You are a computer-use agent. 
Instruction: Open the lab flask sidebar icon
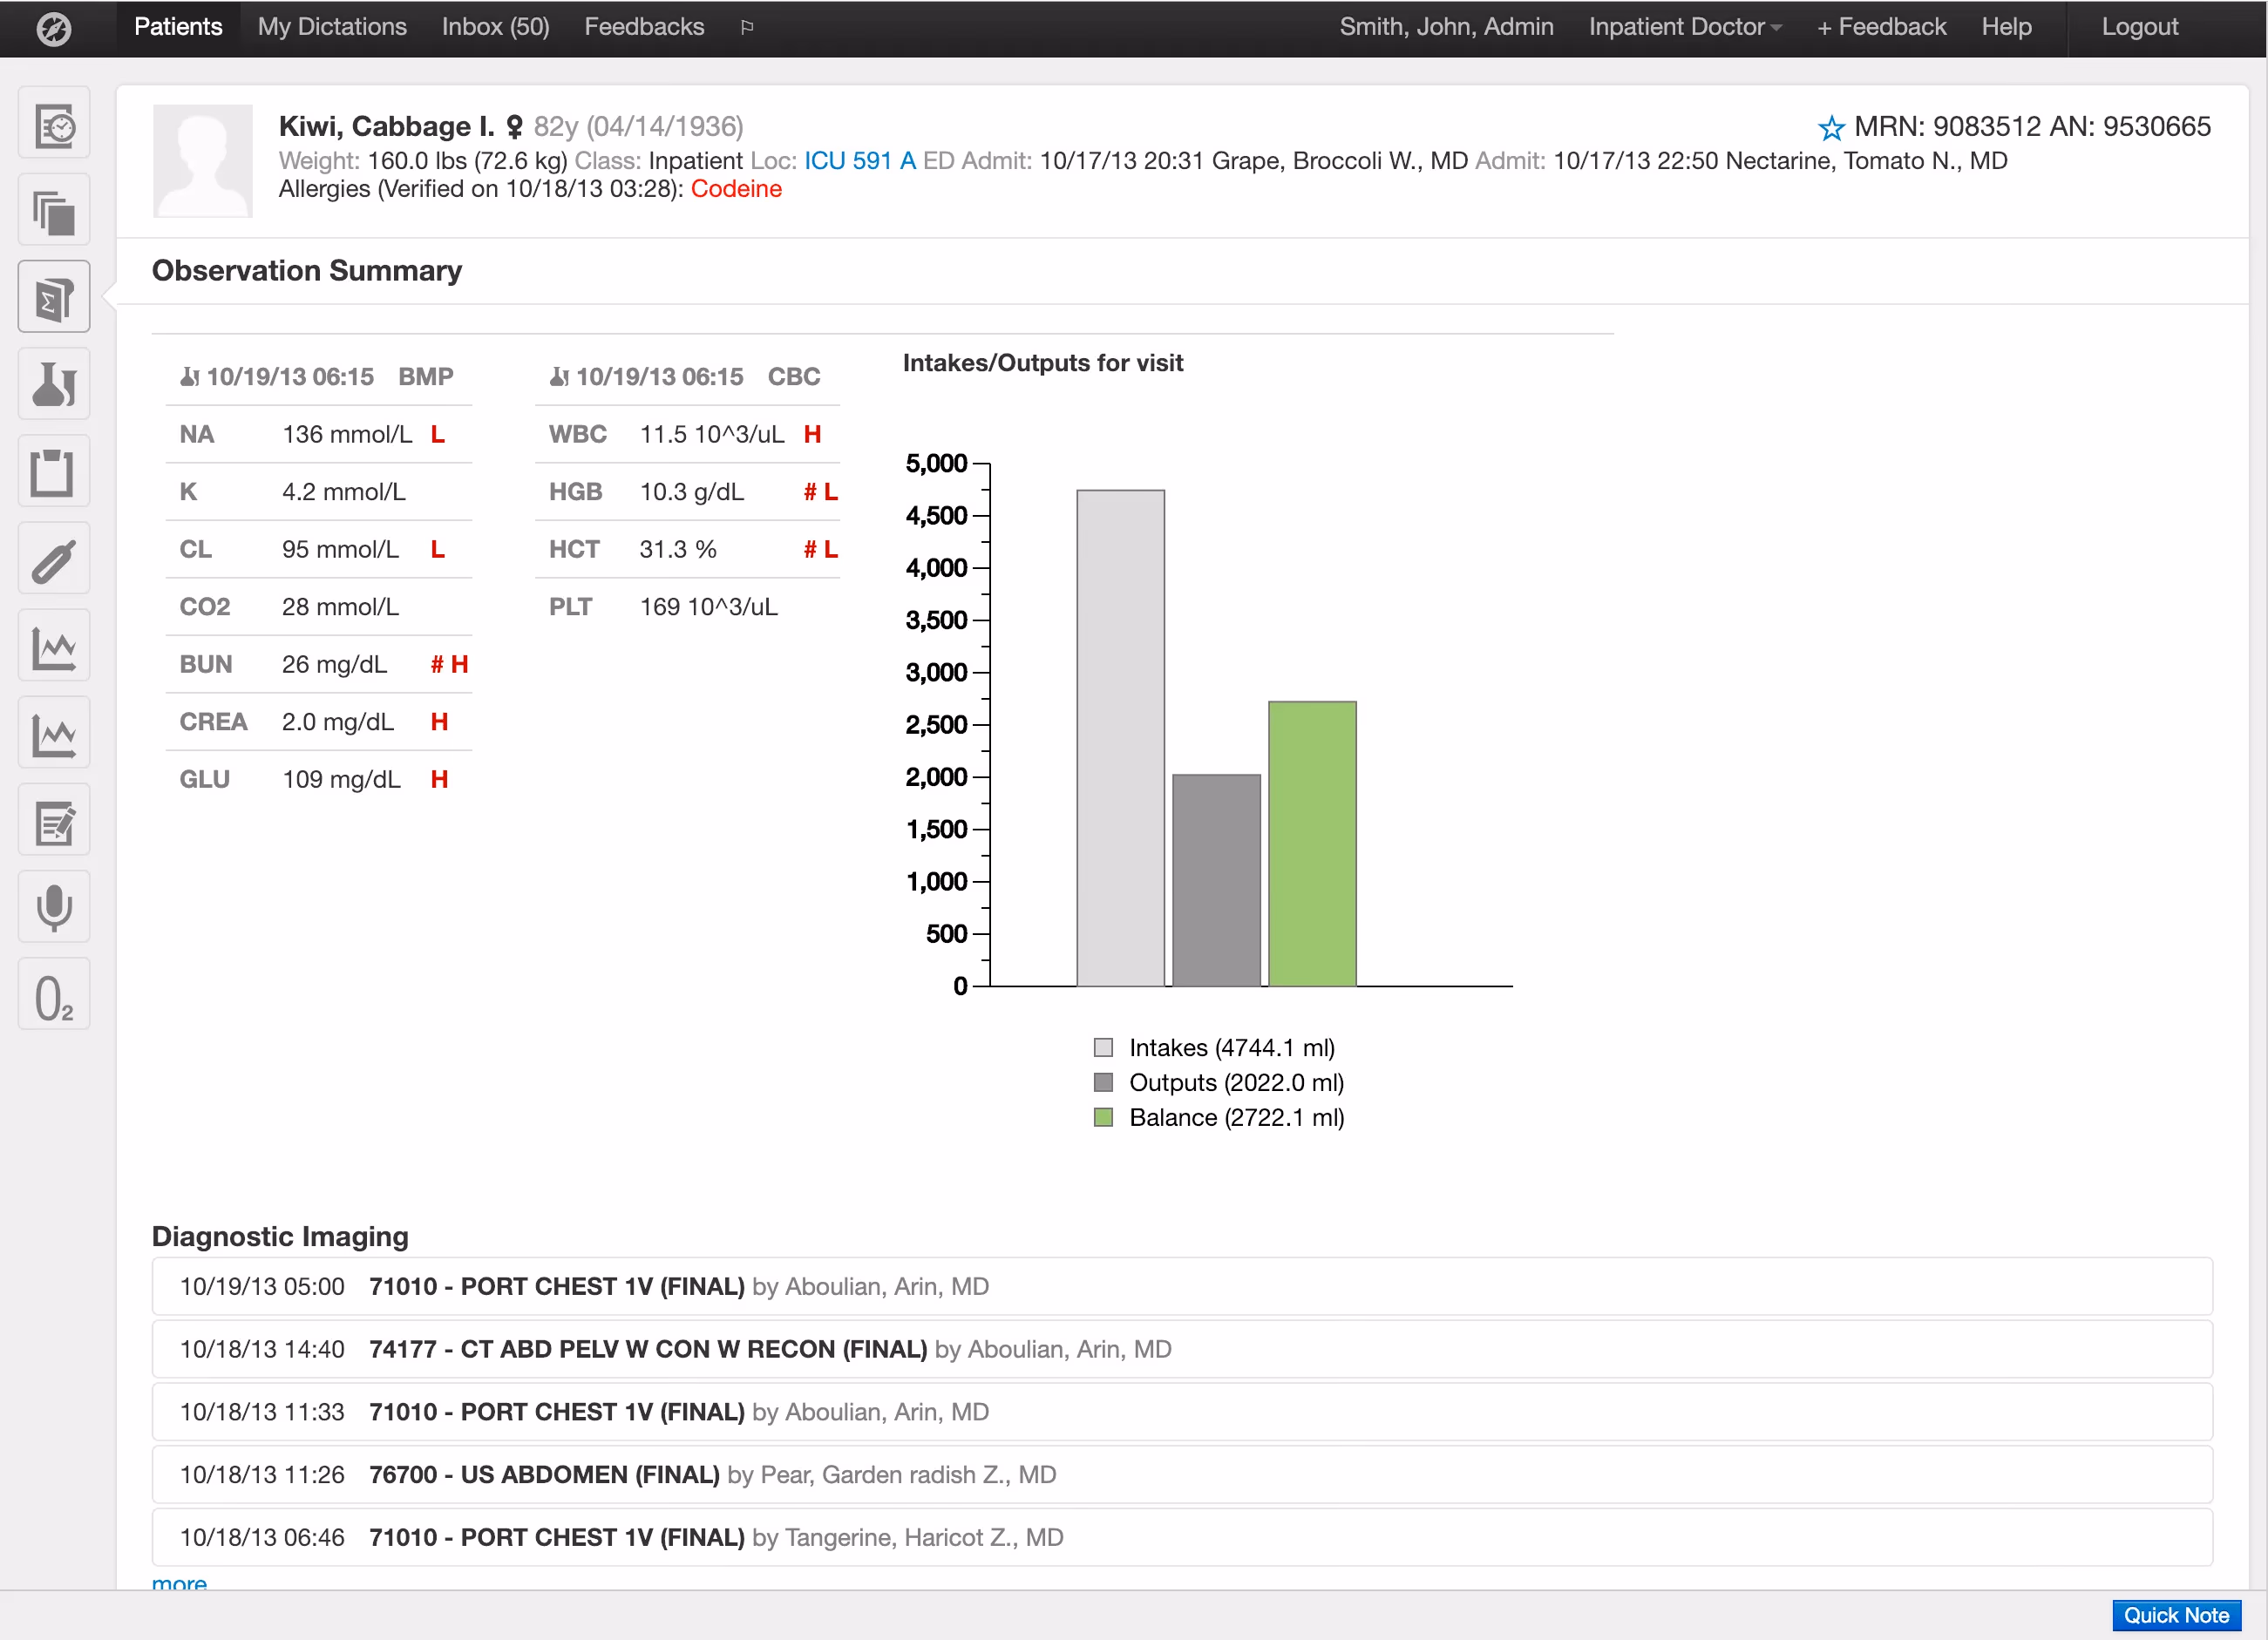pyautogui.click(x=54, y=384)
